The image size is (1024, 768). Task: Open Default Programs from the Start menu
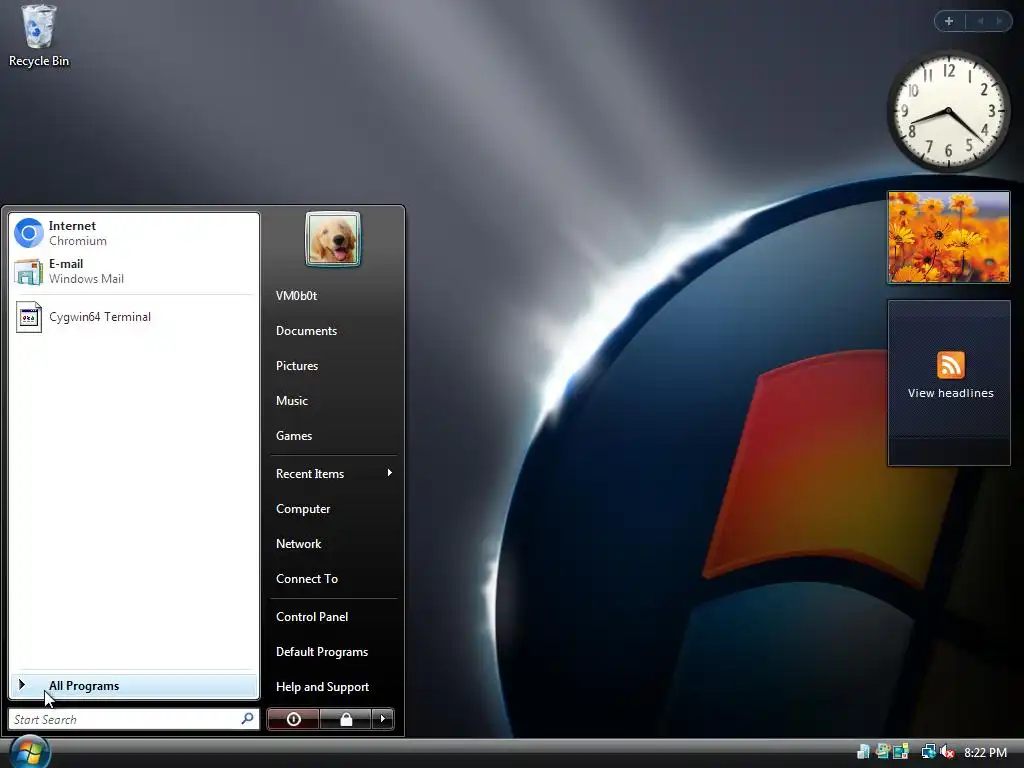click(321, 652)
